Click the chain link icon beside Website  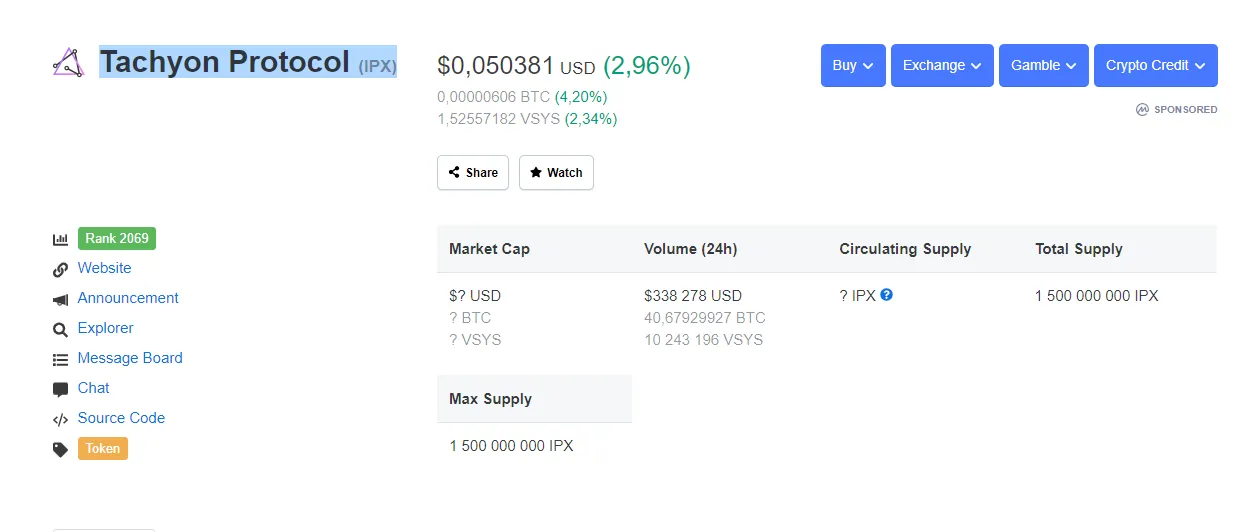60,269
